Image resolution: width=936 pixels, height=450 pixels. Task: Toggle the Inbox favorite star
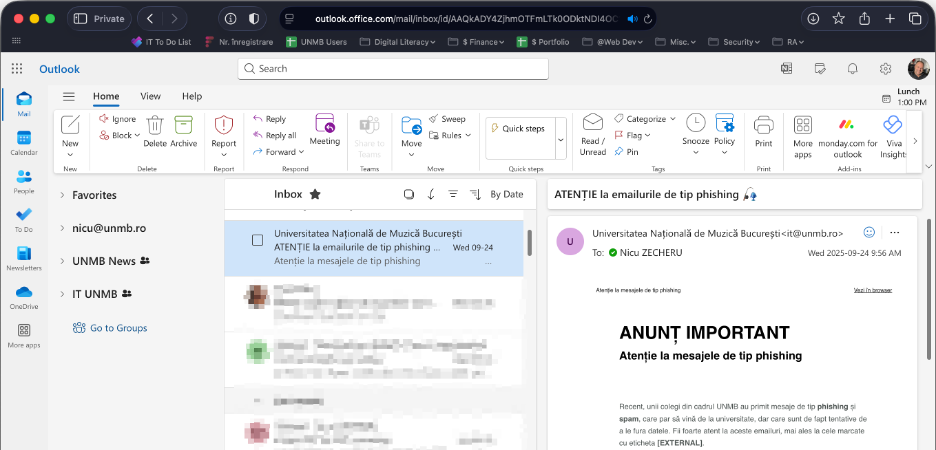pos(315,194)
